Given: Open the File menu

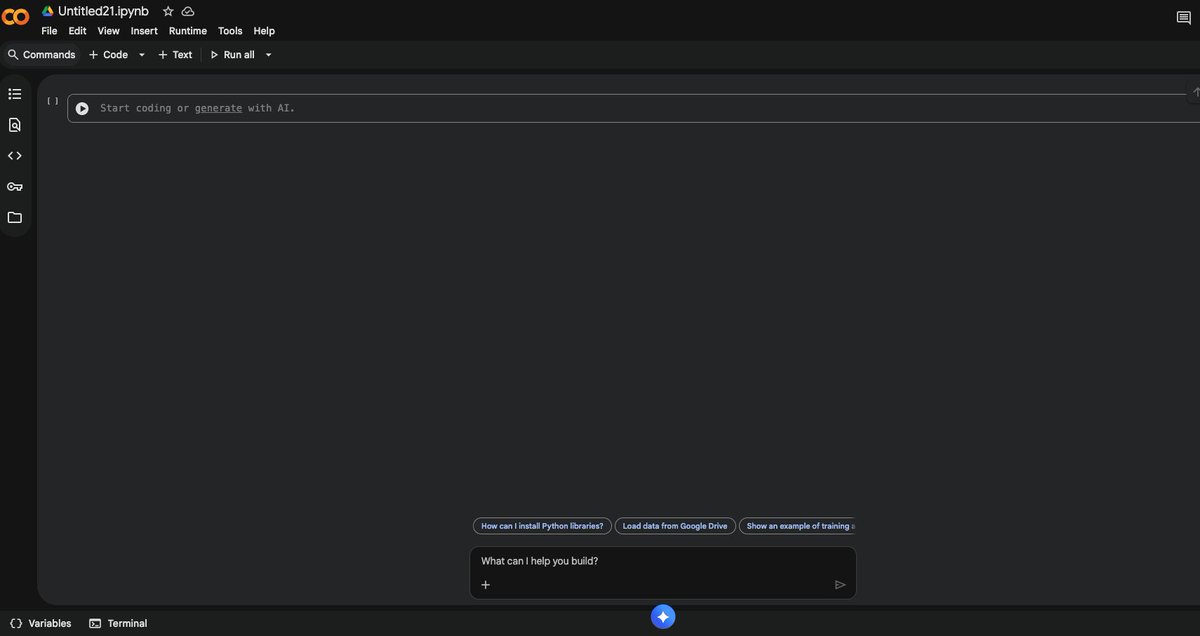Looking at the screenshot, I should [x=49, y=31].
